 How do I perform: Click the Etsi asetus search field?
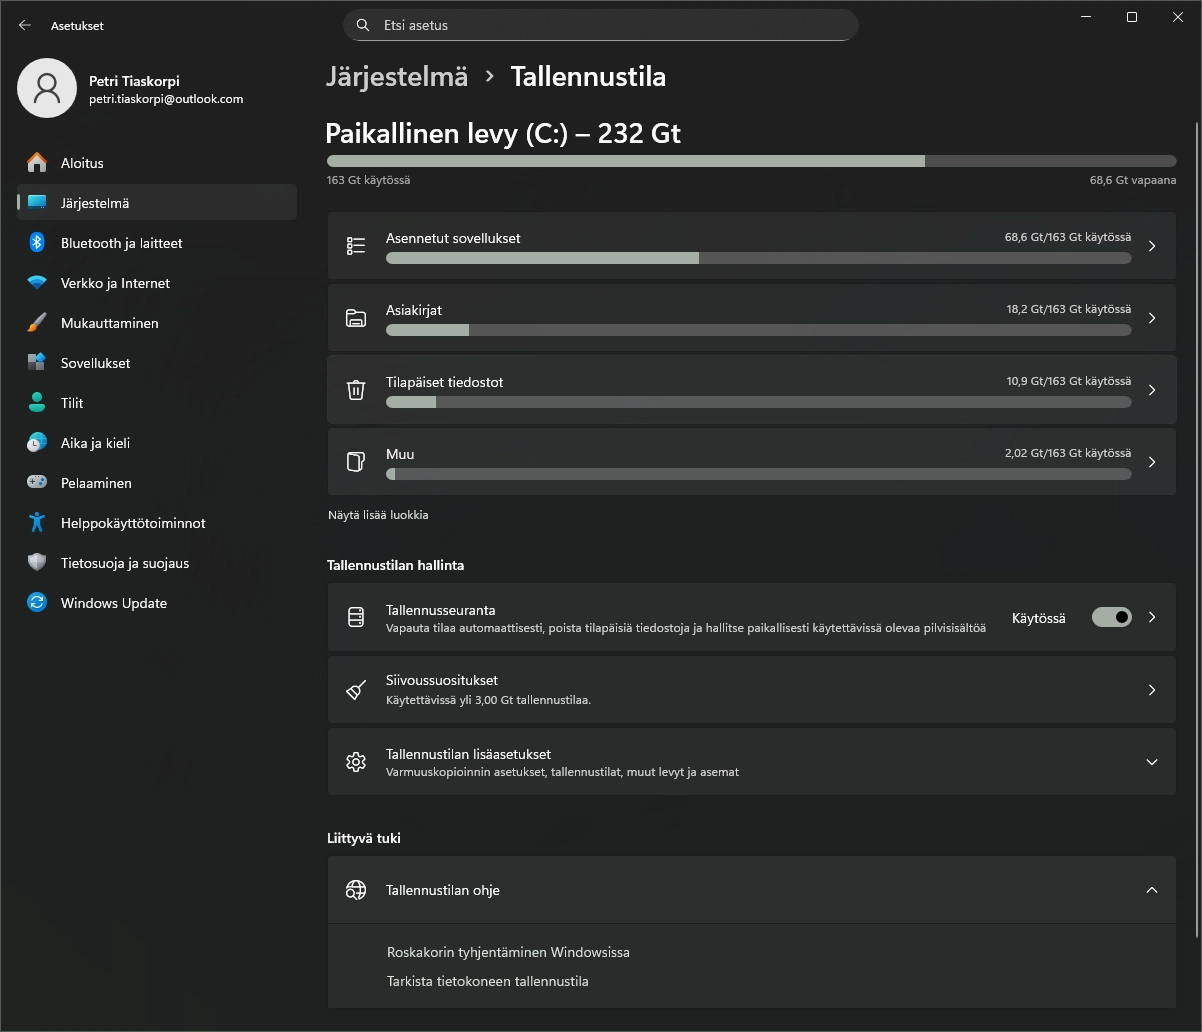(600, 25)
